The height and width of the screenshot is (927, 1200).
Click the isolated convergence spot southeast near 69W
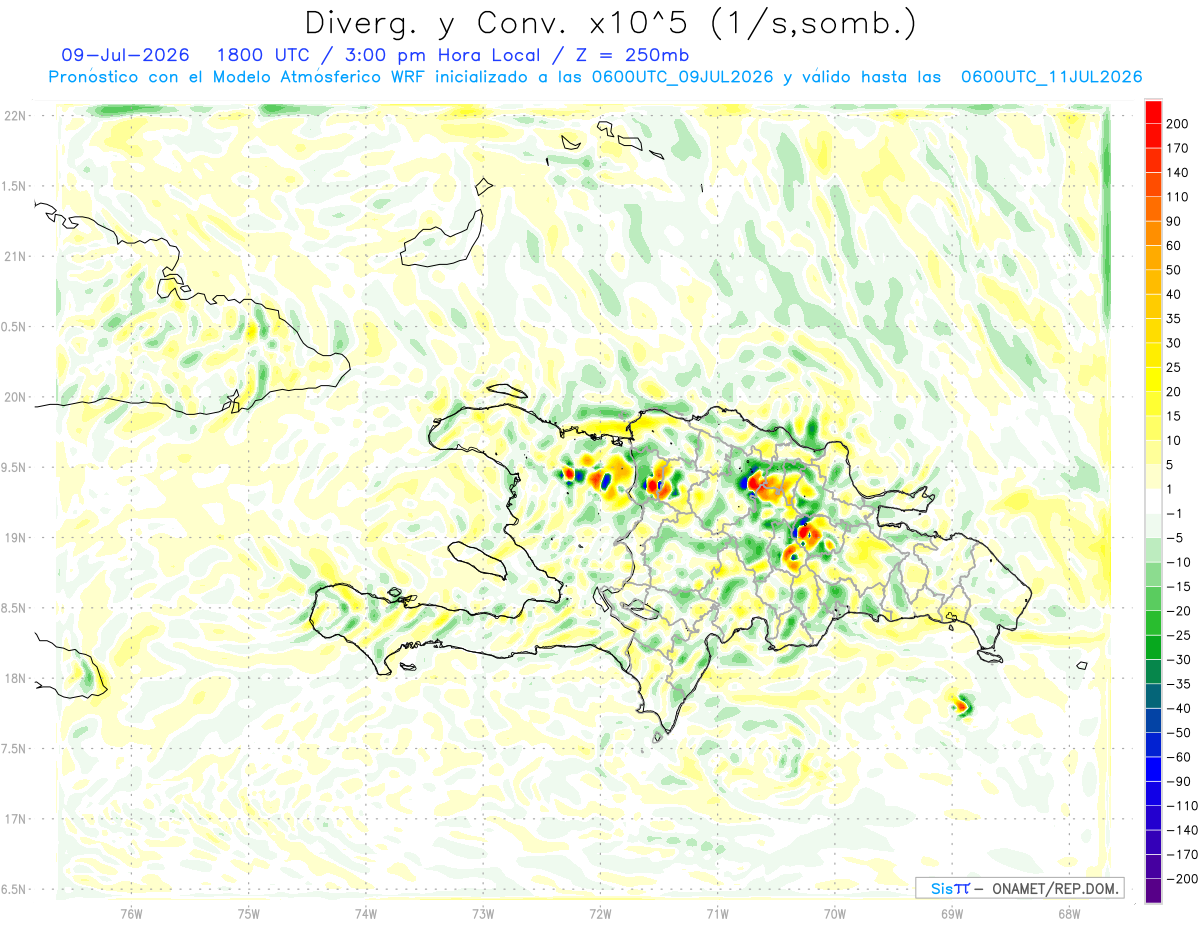click(x=962, y=706)
